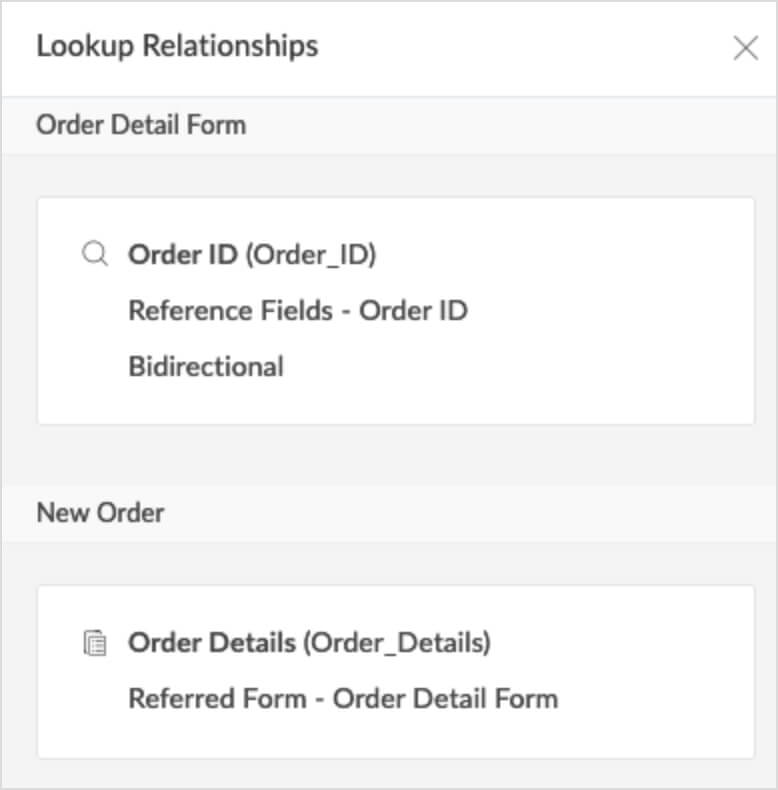Click the dash in the Reference Fields line
Viewport: 778px width, 790px height.
[346, 311]
